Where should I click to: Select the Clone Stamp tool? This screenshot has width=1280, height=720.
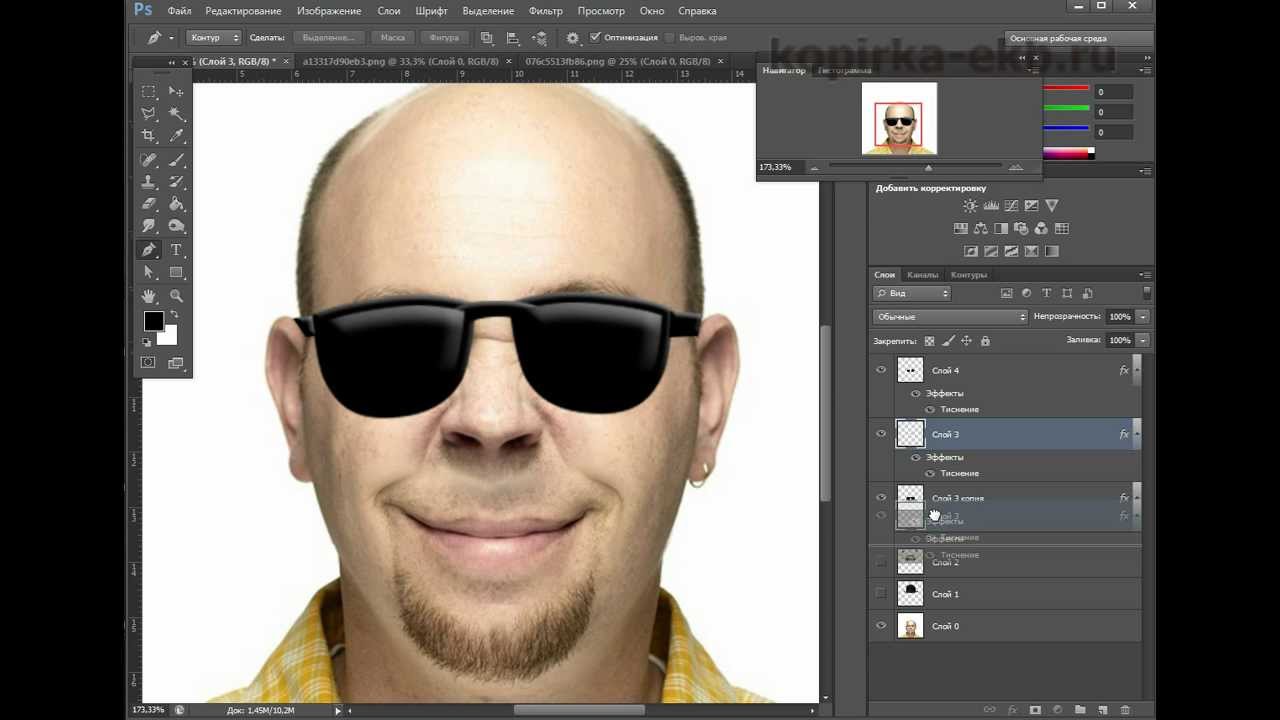tap(149, 182)
